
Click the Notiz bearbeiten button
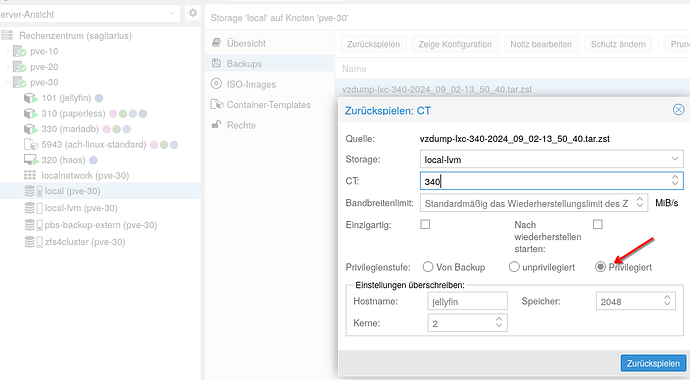click(x=541, y=44)
